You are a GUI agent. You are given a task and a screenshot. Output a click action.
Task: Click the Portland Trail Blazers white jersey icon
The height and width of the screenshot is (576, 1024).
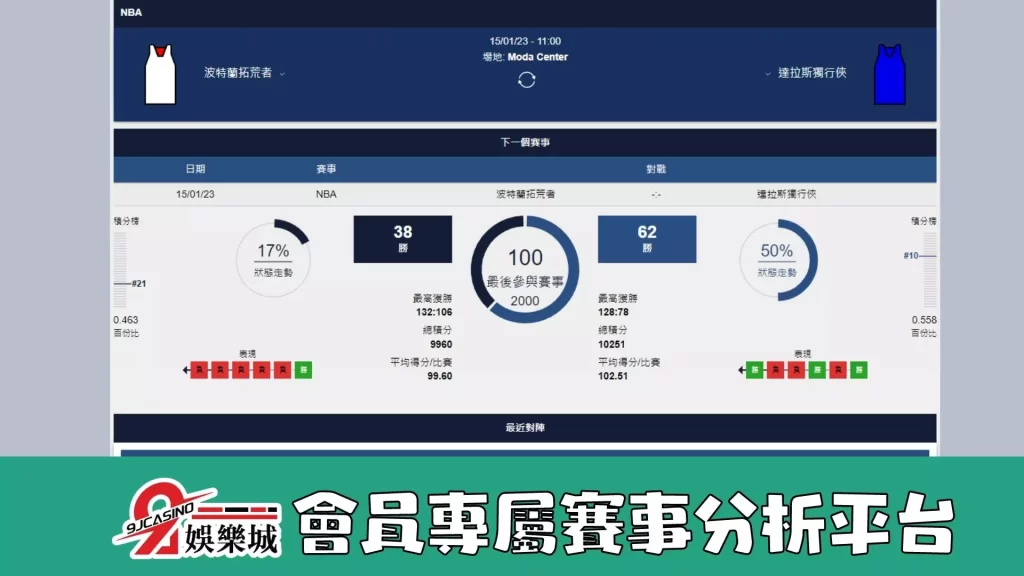tap(160, 73)
